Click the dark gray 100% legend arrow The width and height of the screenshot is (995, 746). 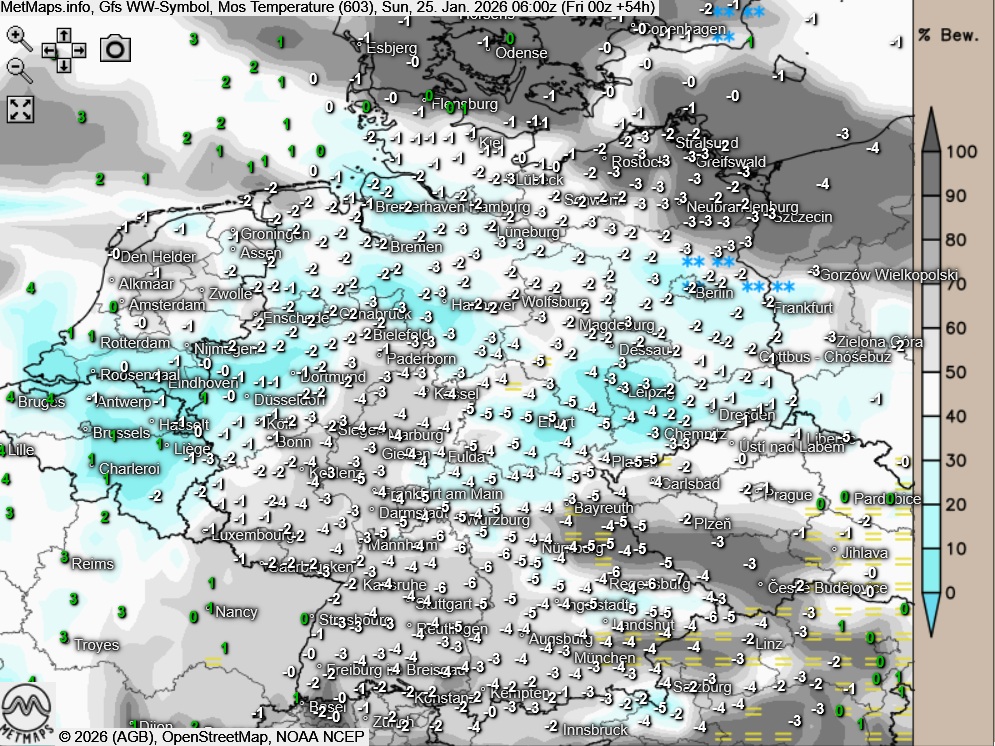click(931, 130)
